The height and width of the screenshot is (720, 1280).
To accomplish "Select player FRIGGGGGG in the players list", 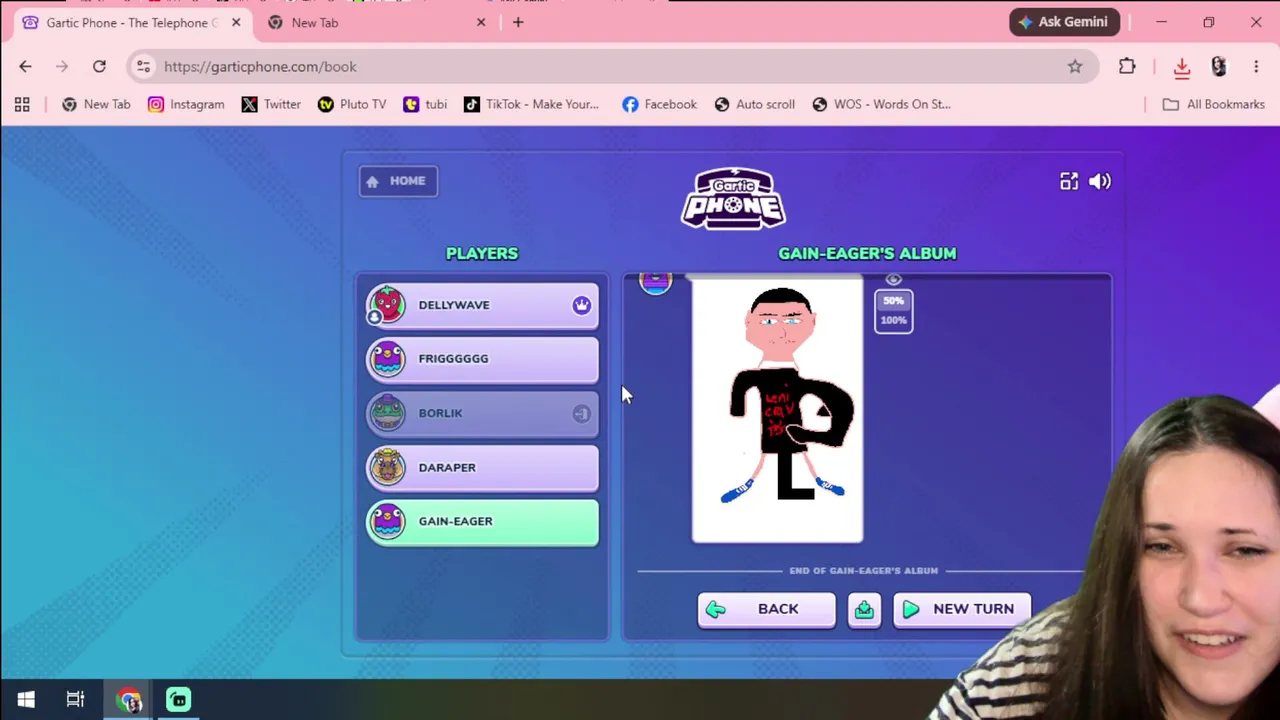I will pyautogui.click(x=482, y=359).
